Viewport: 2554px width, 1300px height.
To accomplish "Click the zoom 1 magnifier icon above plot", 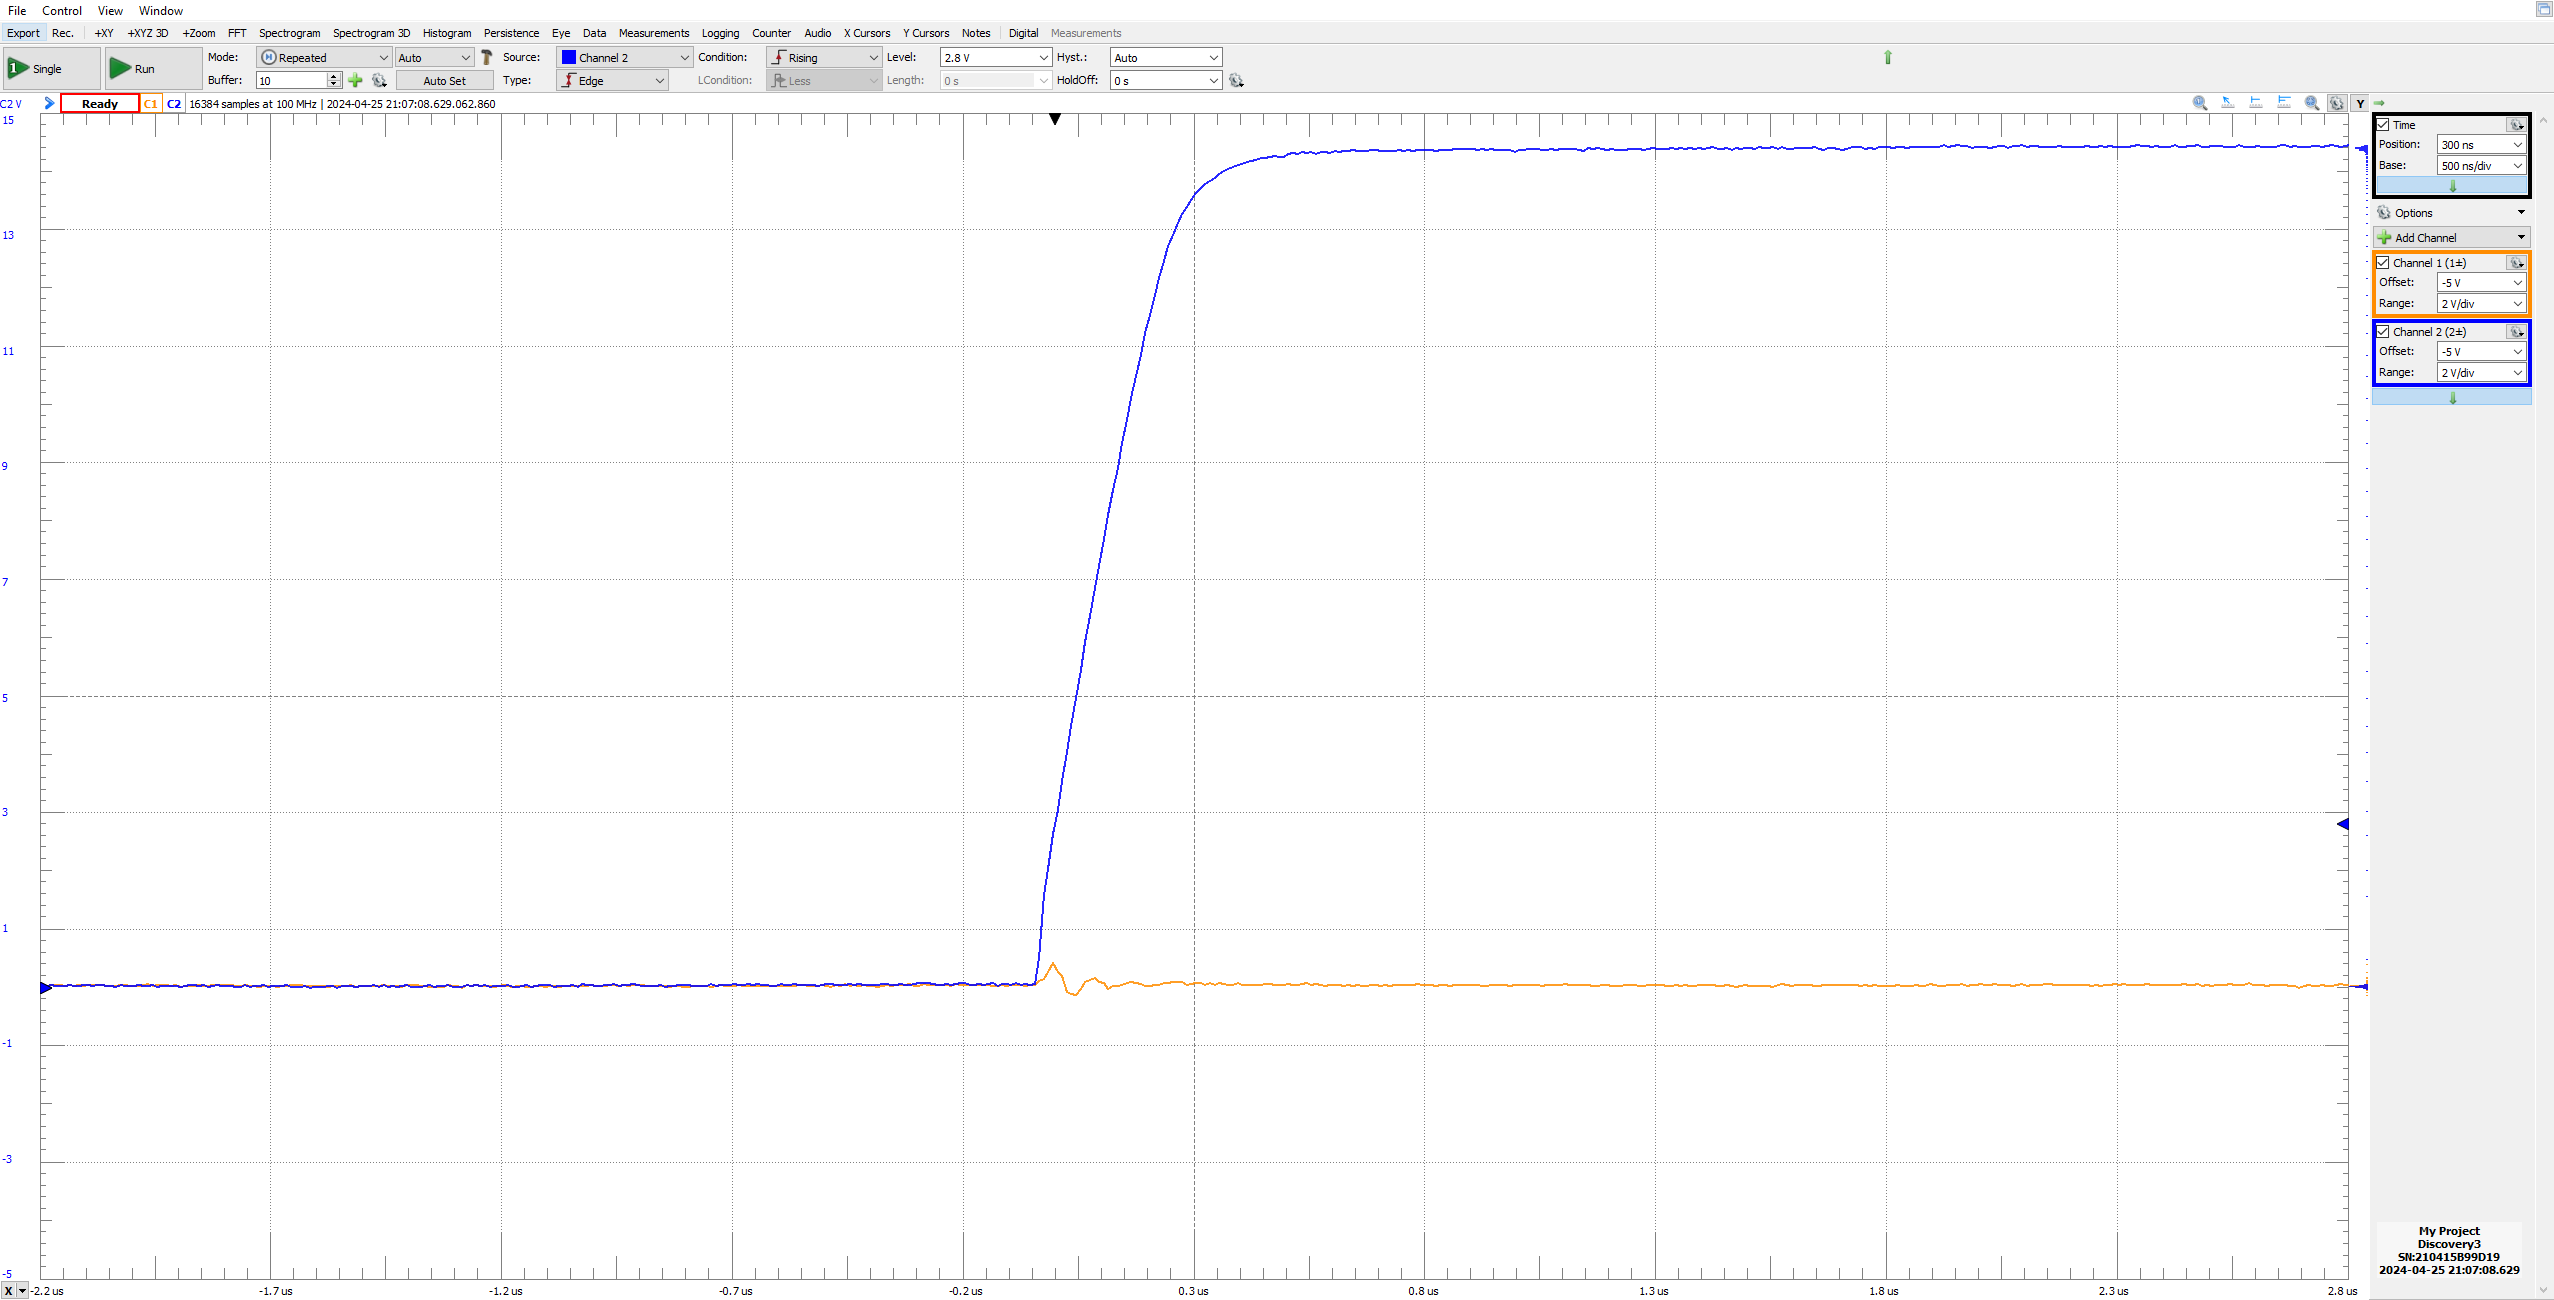I will 2200,103.
